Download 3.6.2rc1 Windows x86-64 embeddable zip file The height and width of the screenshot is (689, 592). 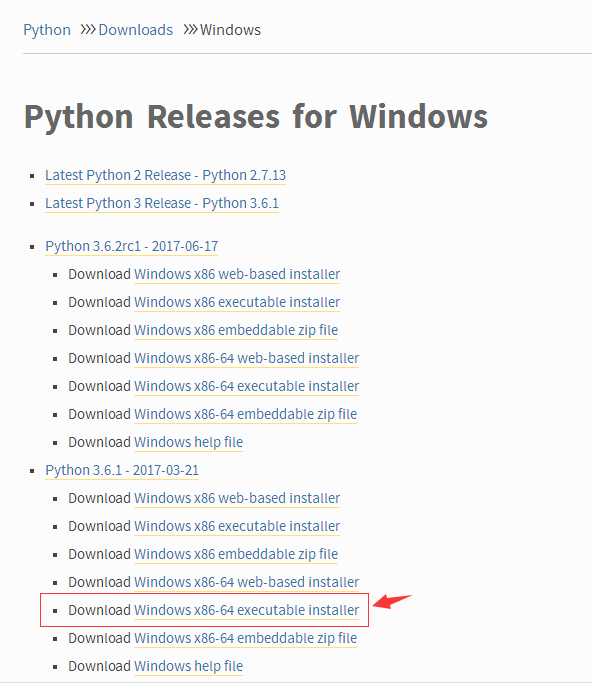click(245, 414)
